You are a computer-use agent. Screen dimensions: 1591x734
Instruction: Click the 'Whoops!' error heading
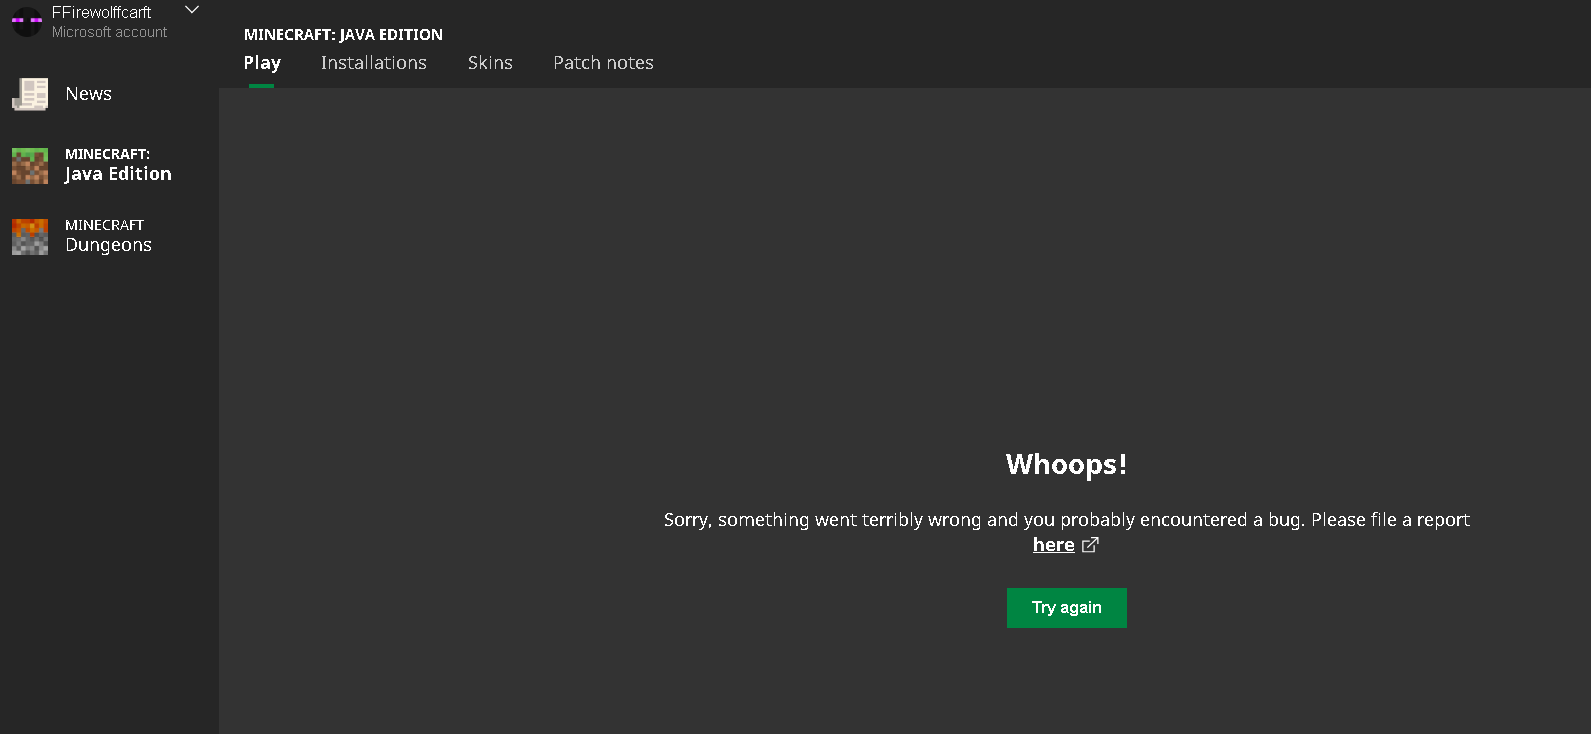[1067, 464]
